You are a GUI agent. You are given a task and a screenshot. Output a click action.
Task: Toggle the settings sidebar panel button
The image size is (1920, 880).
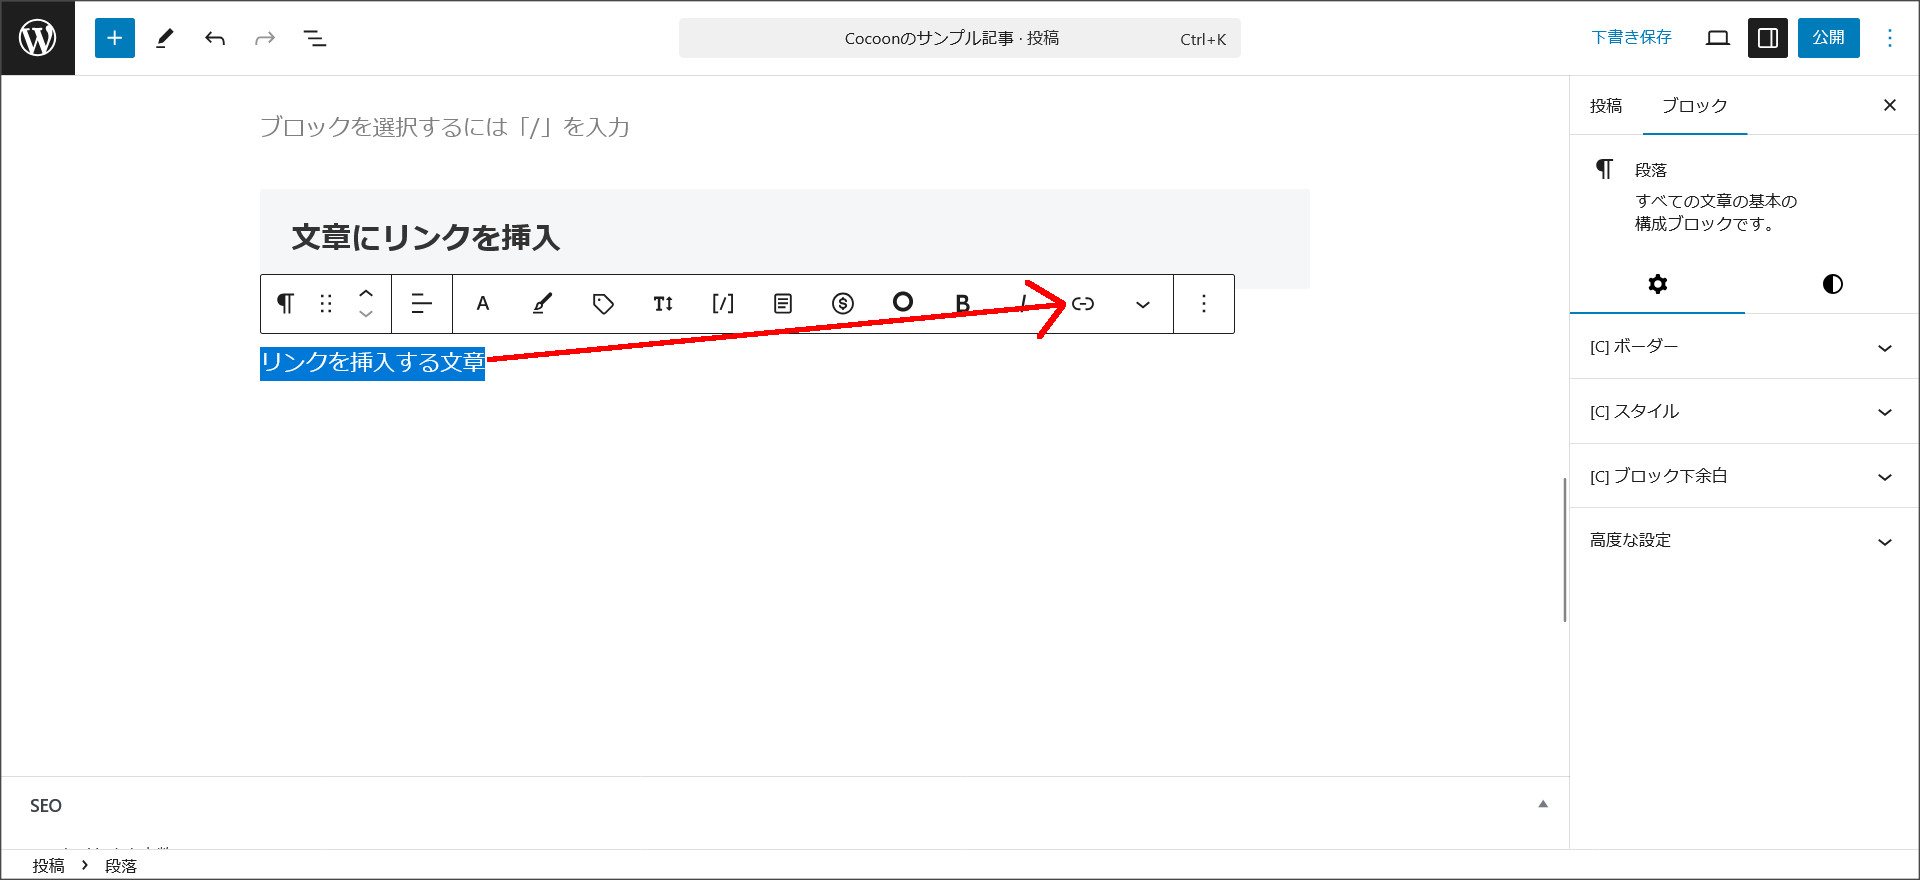click(x=1767, y=38)
